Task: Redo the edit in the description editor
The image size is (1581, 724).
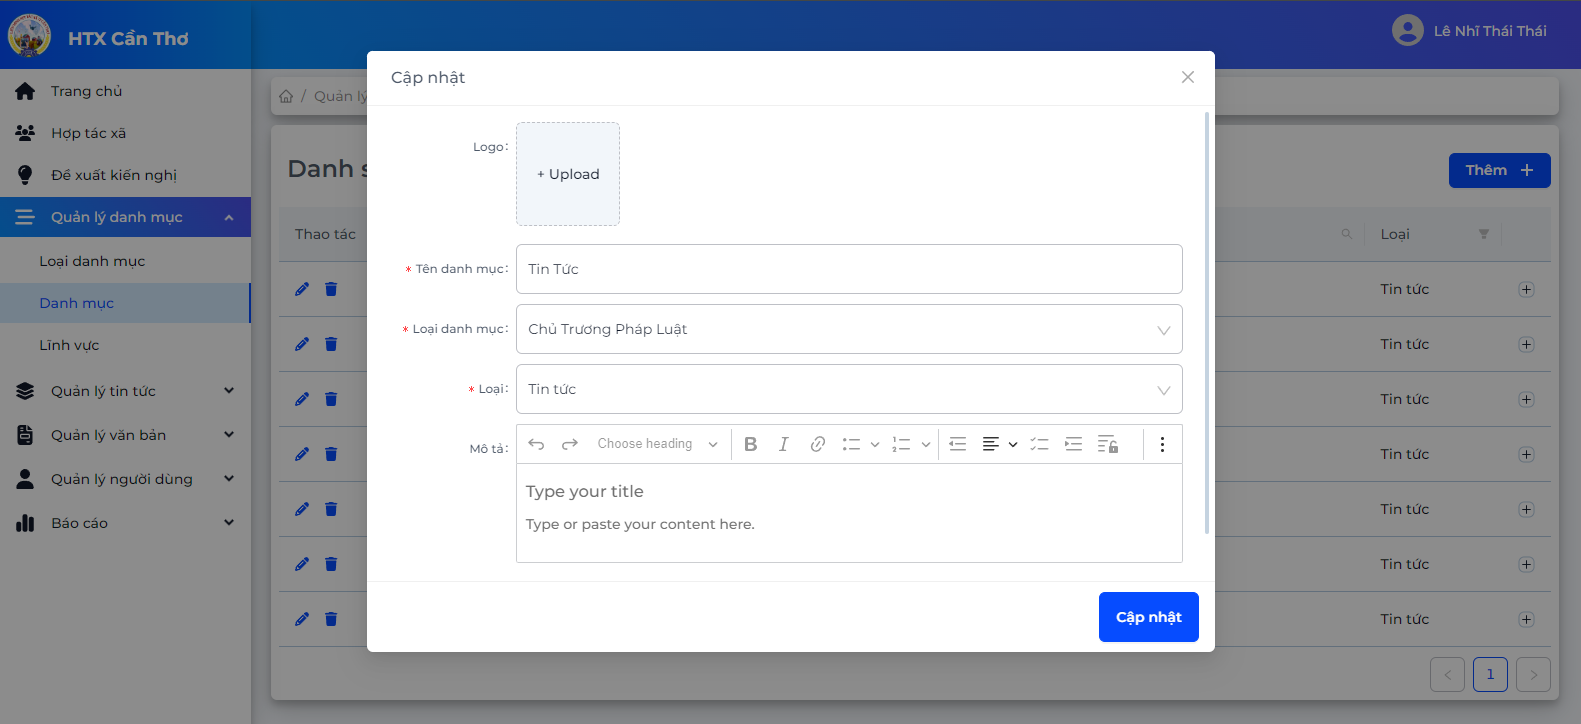Action: point(570,444)
